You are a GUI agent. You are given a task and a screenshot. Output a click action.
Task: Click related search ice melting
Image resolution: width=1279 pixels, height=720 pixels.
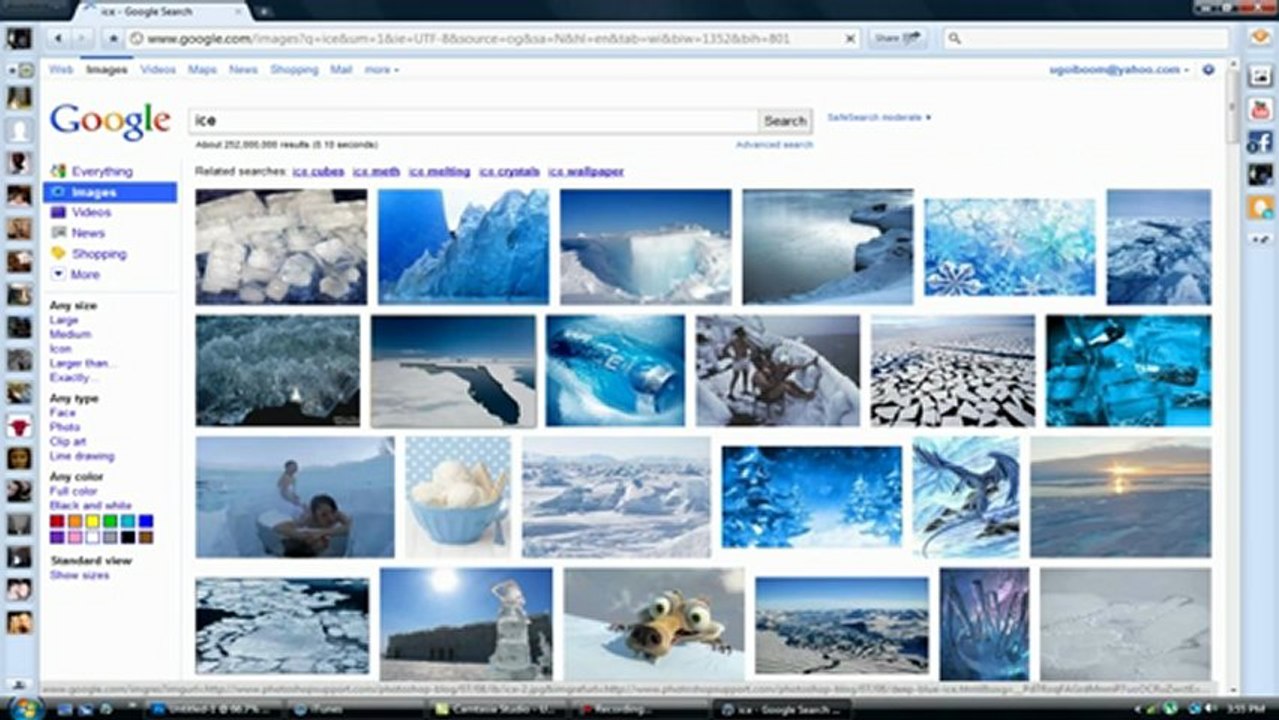[x=439, y=172]
